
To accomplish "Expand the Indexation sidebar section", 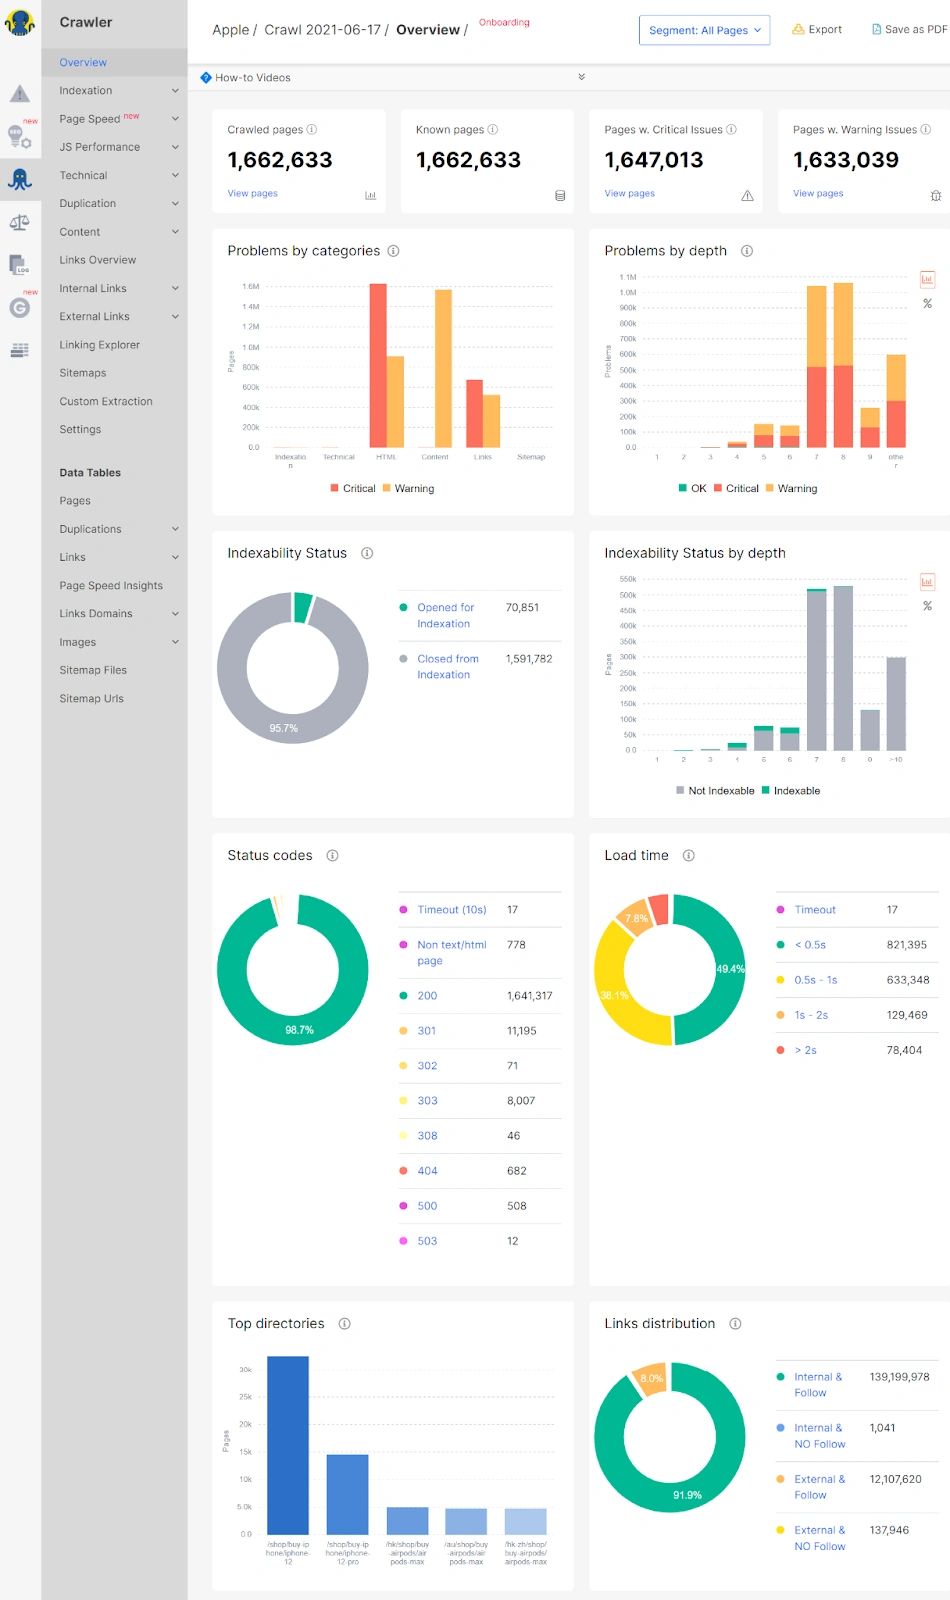I will pos(115,91).
